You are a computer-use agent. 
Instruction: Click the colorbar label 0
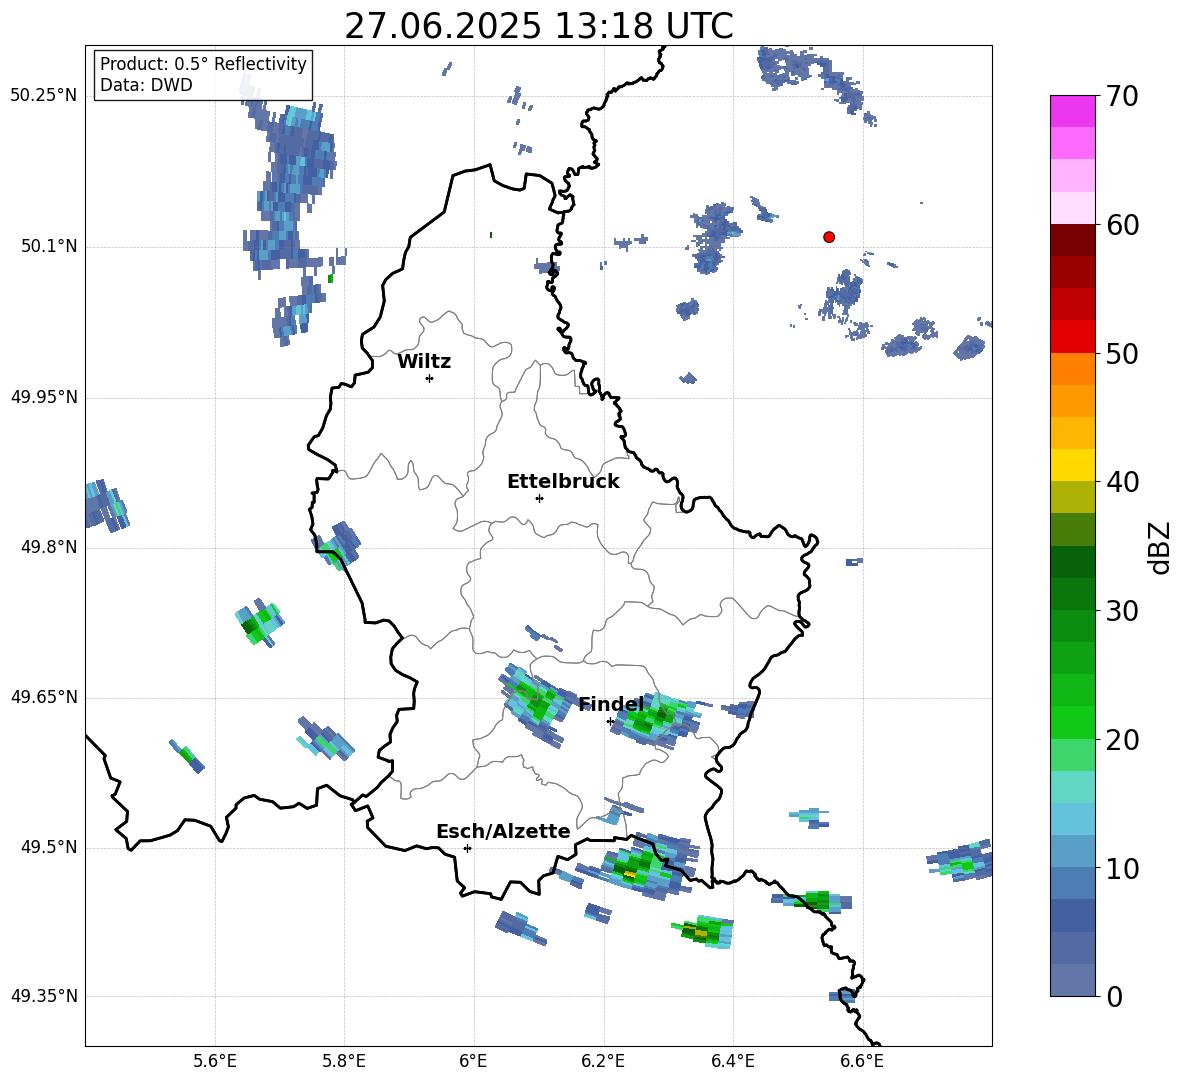click(x=1114, y=996)
